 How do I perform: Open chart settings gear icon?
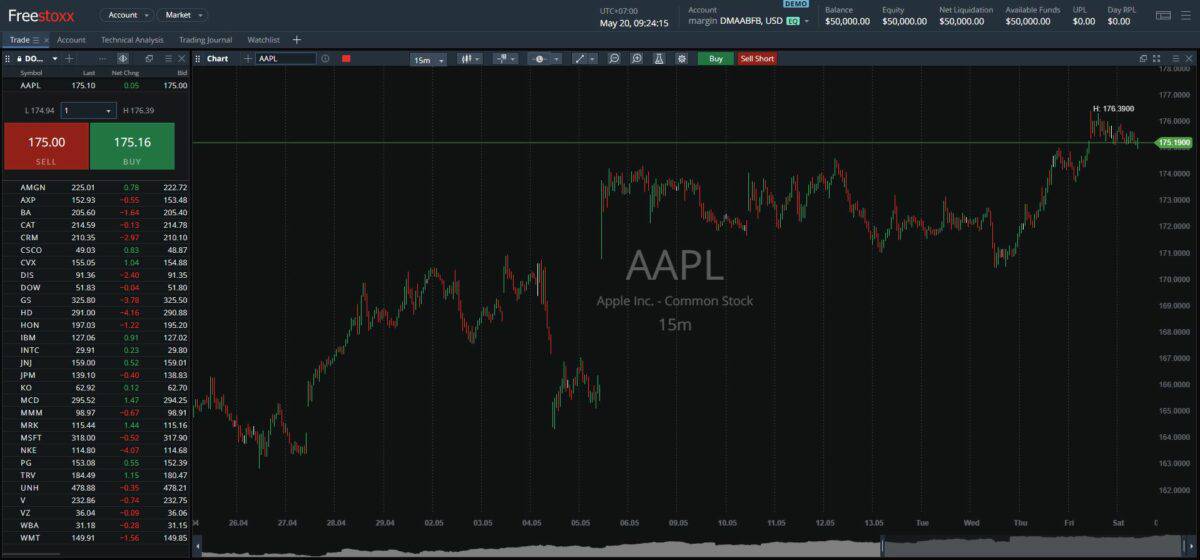coord(681,59)
